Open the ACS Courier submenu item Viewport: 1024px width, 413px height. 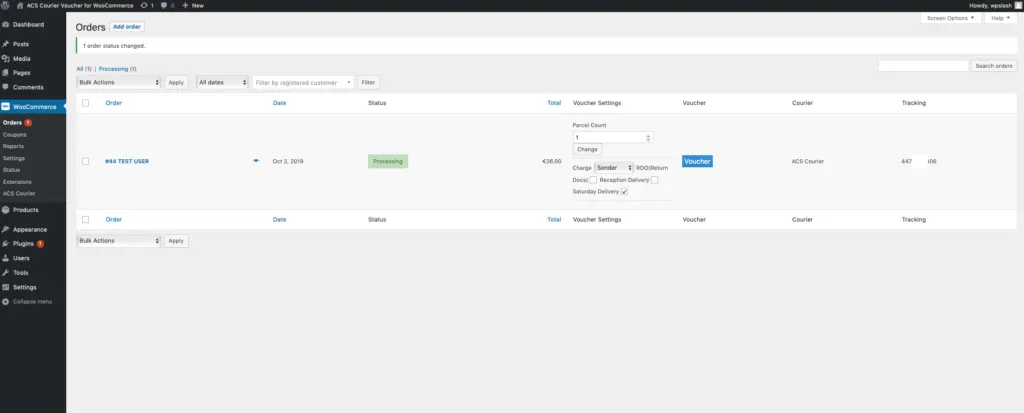(19, 193)
